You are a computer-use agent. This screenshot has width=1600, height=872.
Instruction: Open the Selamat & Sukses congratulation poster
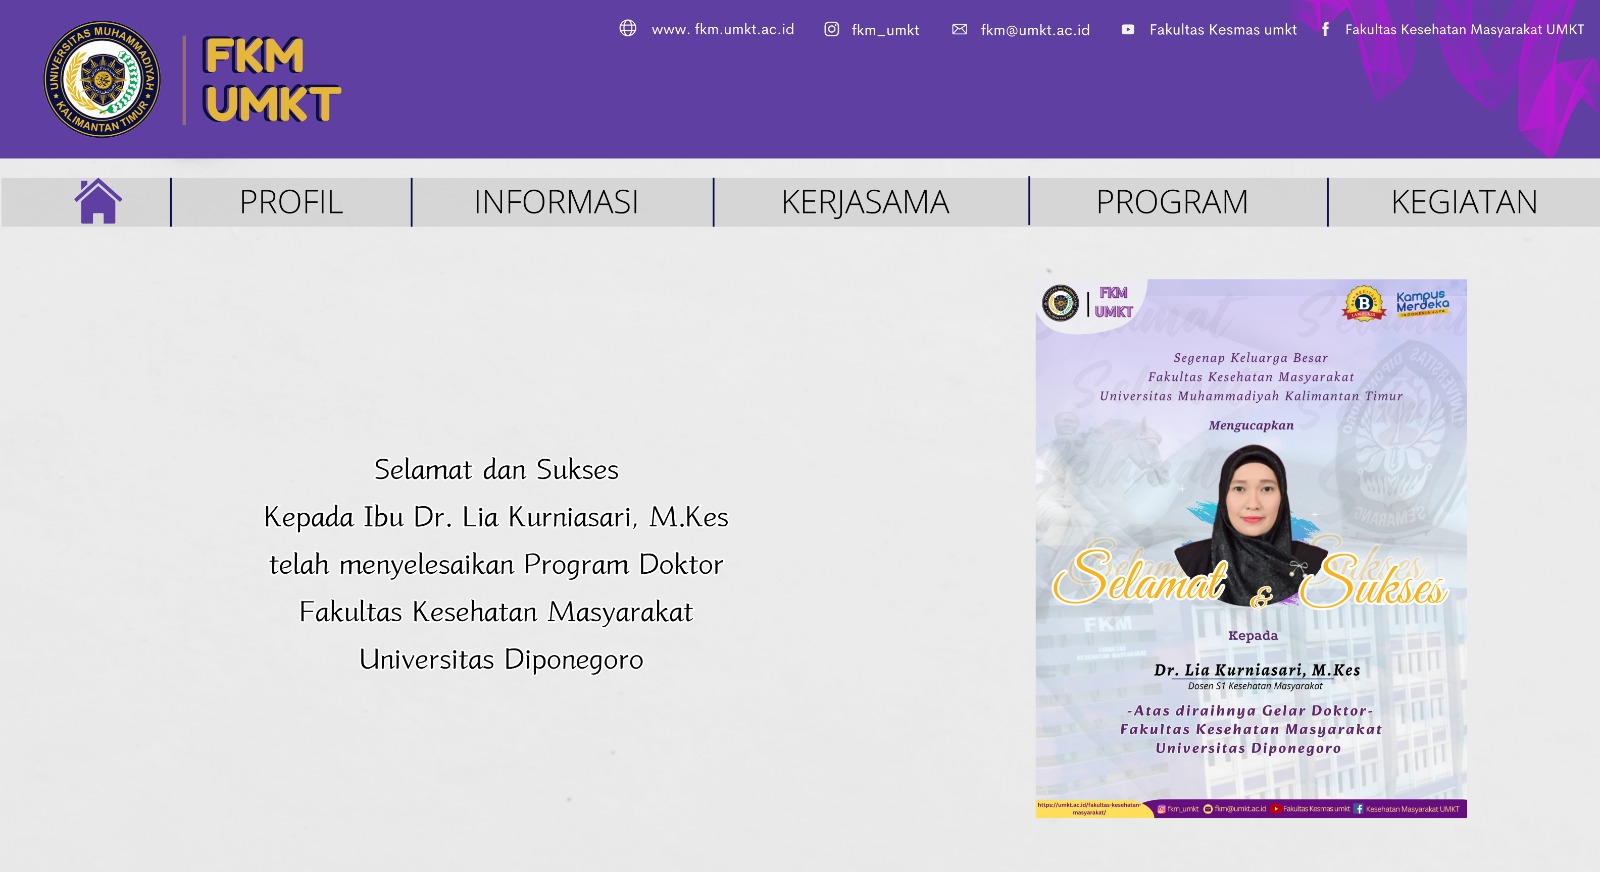point(1251,548)
